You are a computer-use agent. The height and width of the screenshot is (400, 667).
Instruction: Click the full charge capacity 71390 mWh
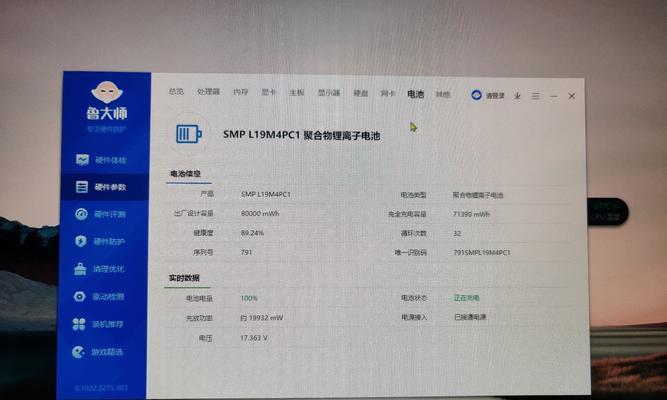472,214
